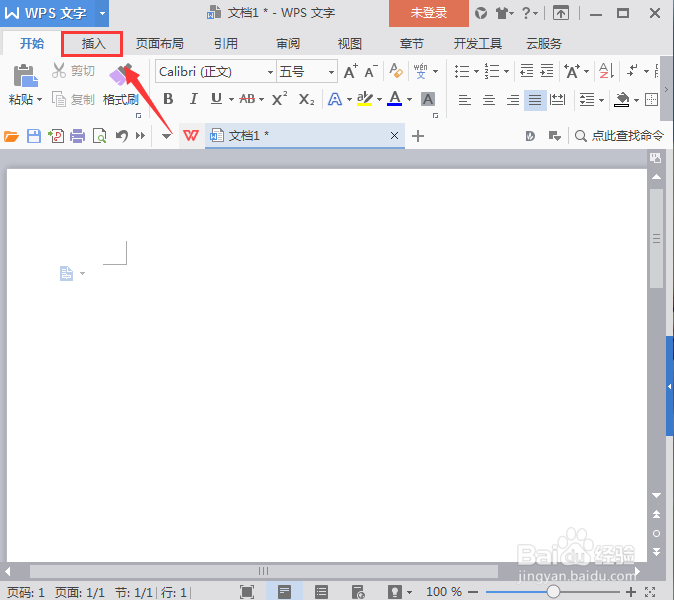Click the 点此查找命令 search box

pyautogui.click(x=619, y=136)
